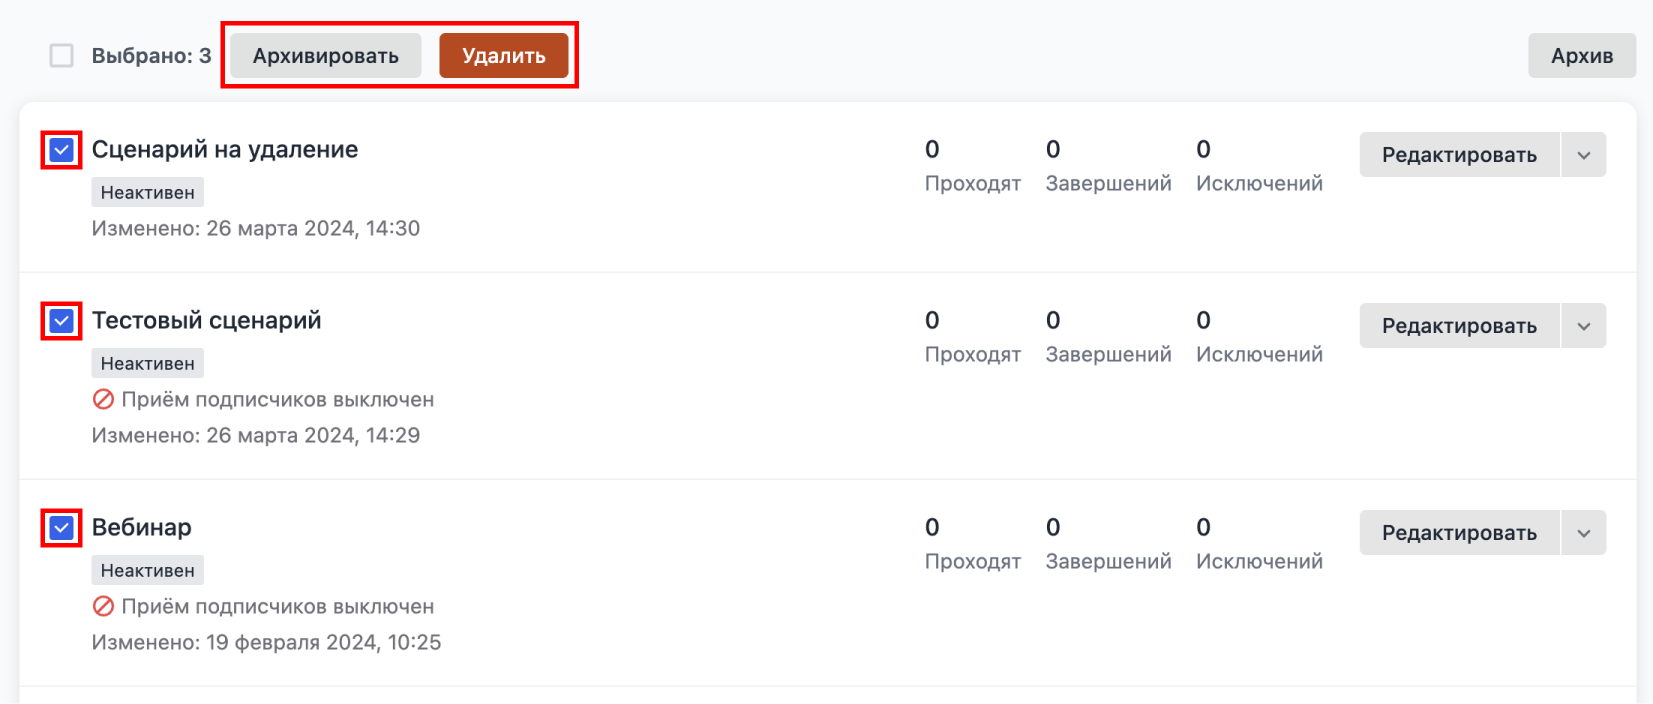The image size is (1653, 704).
Task: Open the chevron menu beside Редактировать on Тестовый сценарий
Action: click(x=1583, y=325)
